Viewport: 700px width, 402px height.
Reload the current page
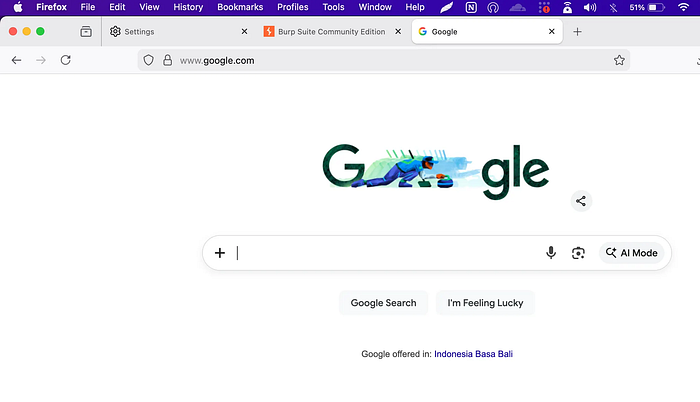click(x=66, y=60)
